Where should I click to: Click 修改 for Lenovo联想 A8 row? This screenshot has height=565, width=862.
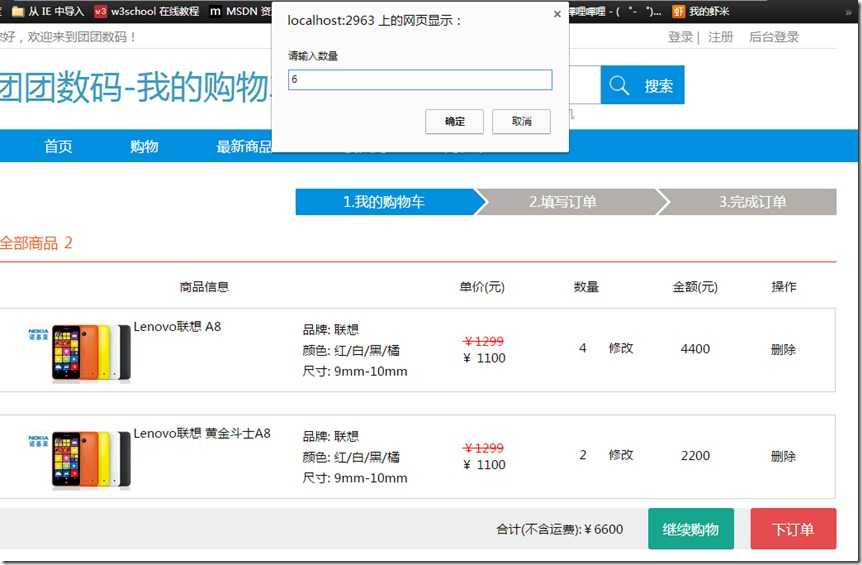coord(621,348)
